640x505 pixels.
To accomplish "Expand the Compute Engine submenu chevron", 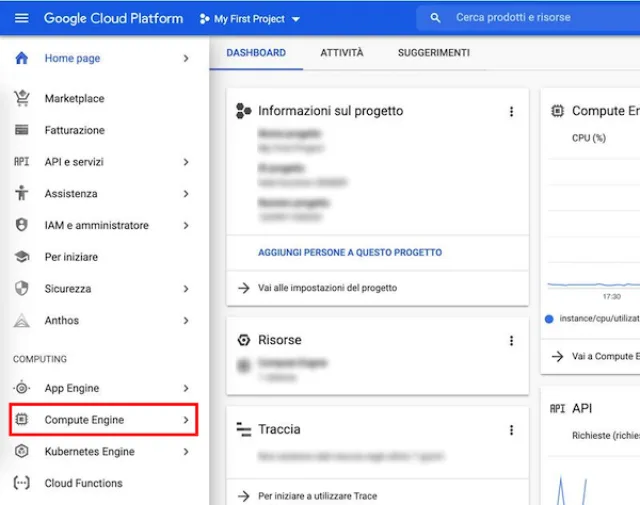I will 186,420.
